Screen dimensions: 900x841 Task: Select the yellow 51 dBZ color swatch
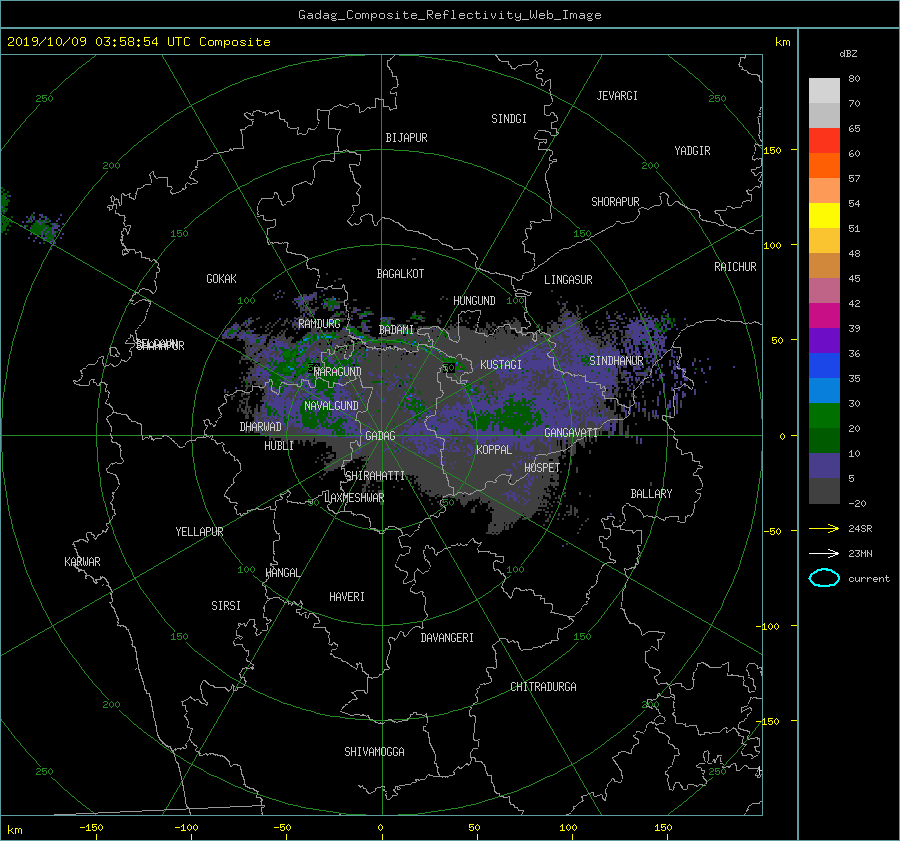pyautogui.click(x=824, y=215)
